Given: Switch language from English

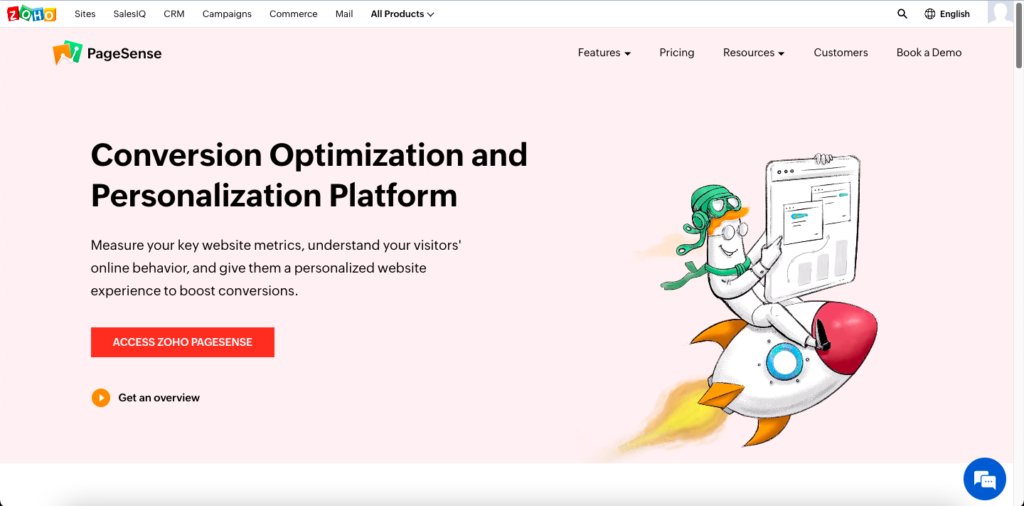Looking at the screenshot, I should [x=955, y=14].
